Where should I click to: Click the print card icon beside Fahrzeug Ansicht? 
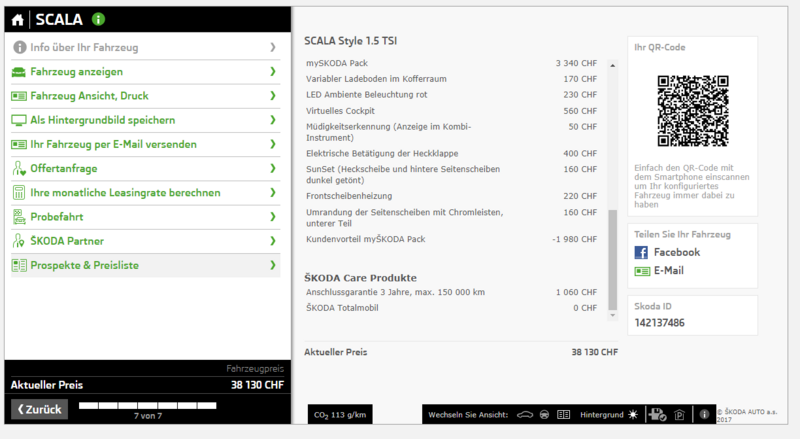coord(19,96)
